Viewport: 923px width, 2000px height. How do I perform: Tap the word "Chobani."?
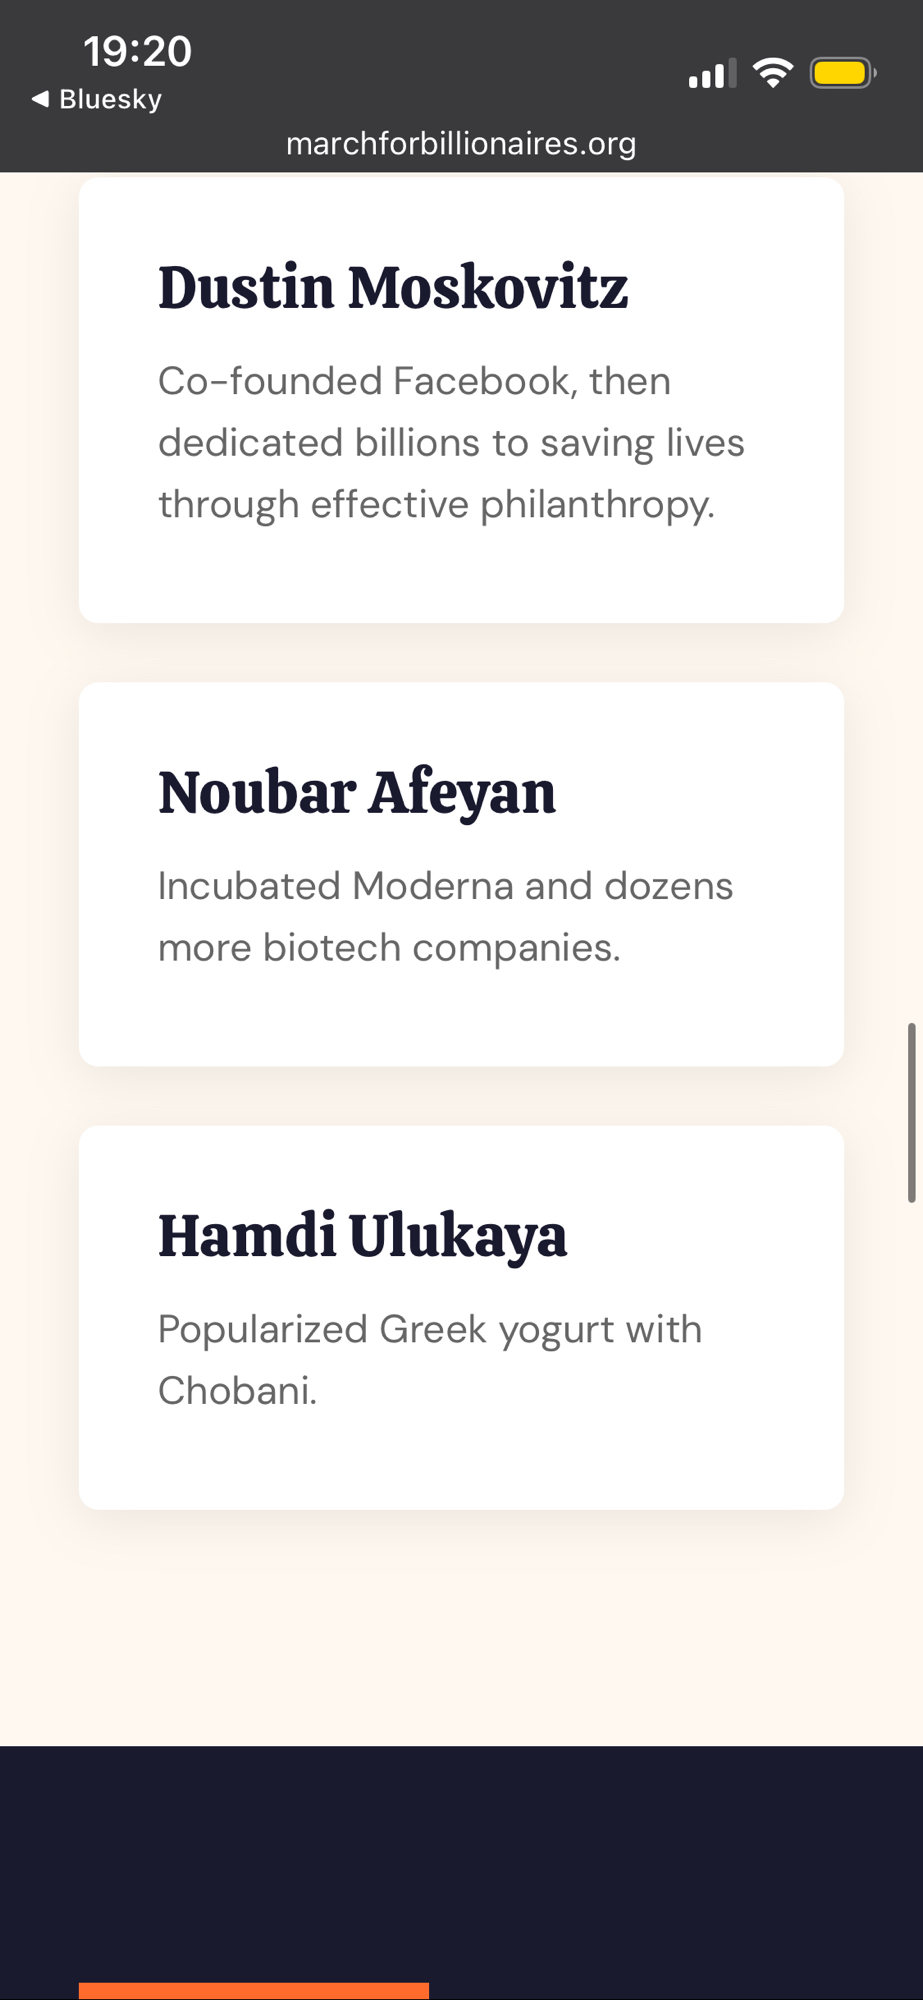coord(237,1391)
